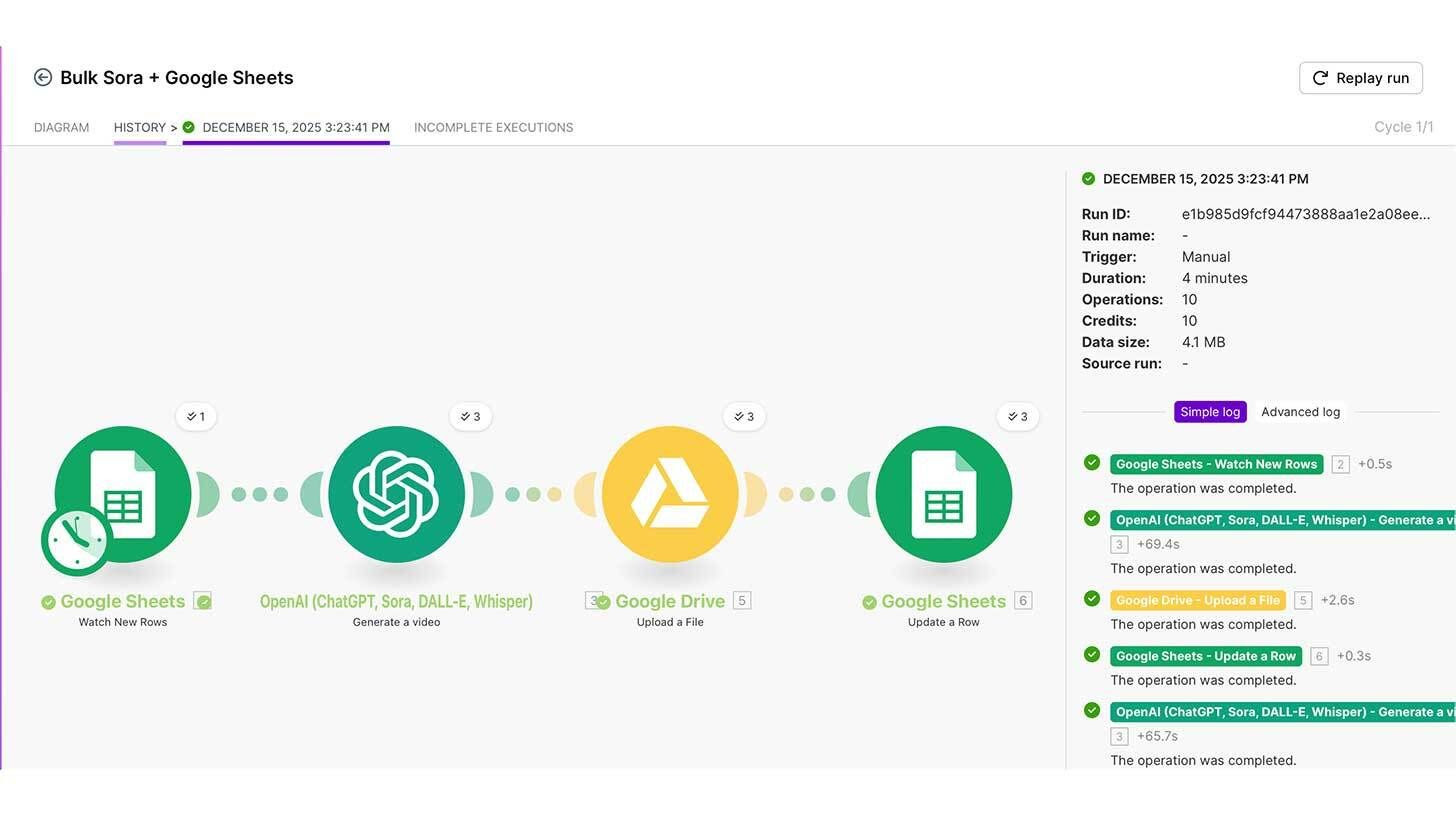1456x816 pixels.
Task: Expand the Google Sheets - Update a Row log entry
Action: (x=1205, y=656)
